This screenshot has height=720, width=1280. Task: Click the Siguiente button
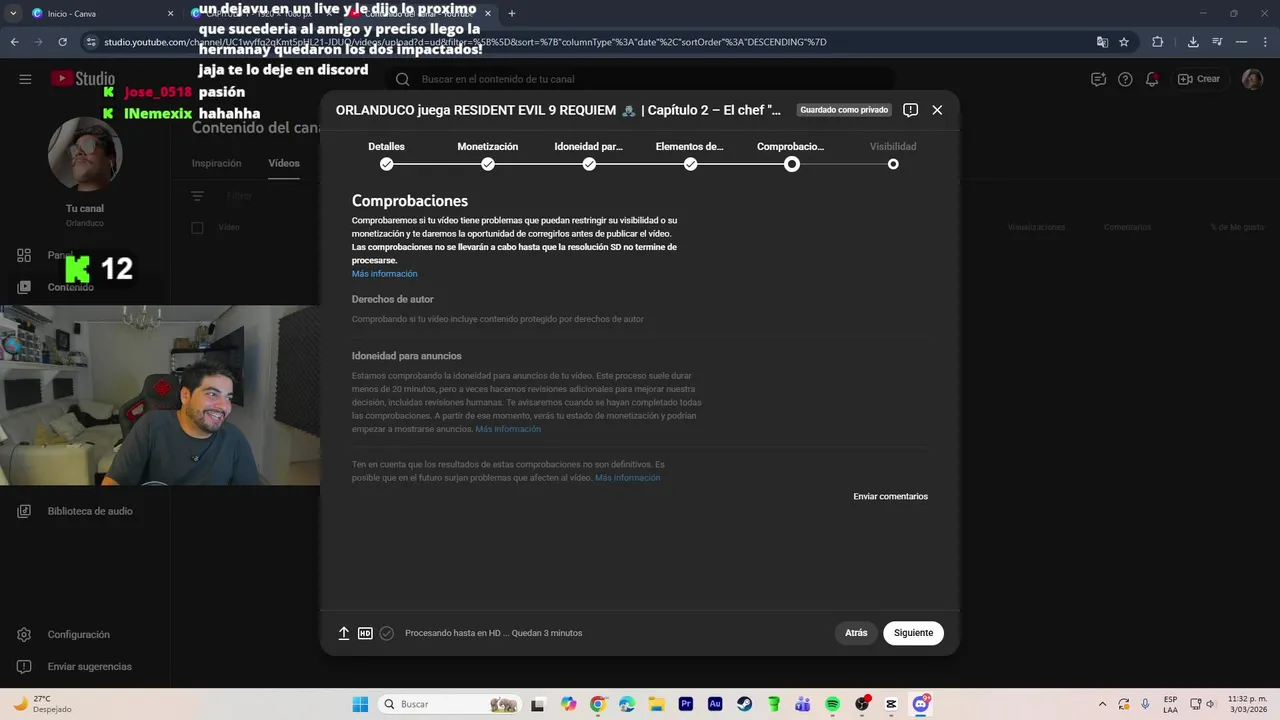click(913, 633)
